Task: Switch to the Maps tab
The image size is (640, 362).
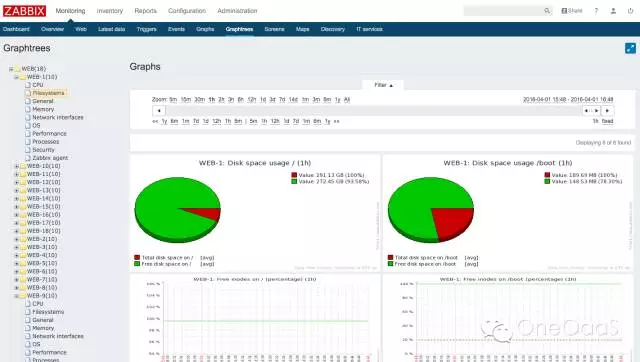Action: click(x=302, y=29)
